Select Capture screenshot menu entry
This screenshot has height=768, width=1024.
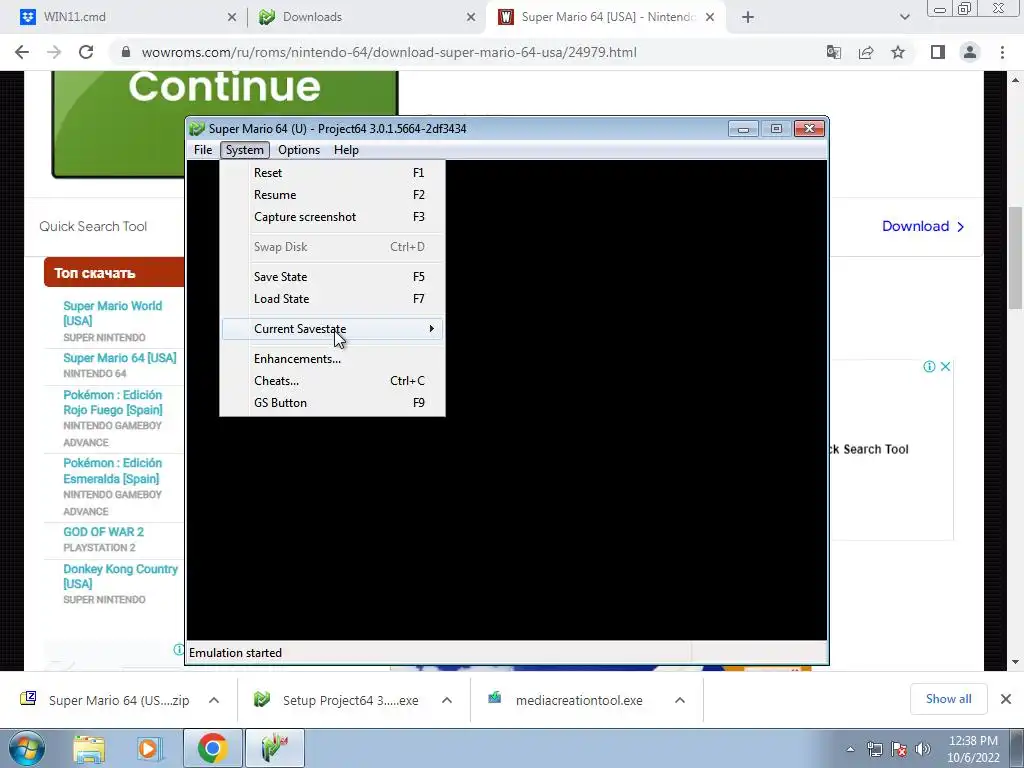333,217
